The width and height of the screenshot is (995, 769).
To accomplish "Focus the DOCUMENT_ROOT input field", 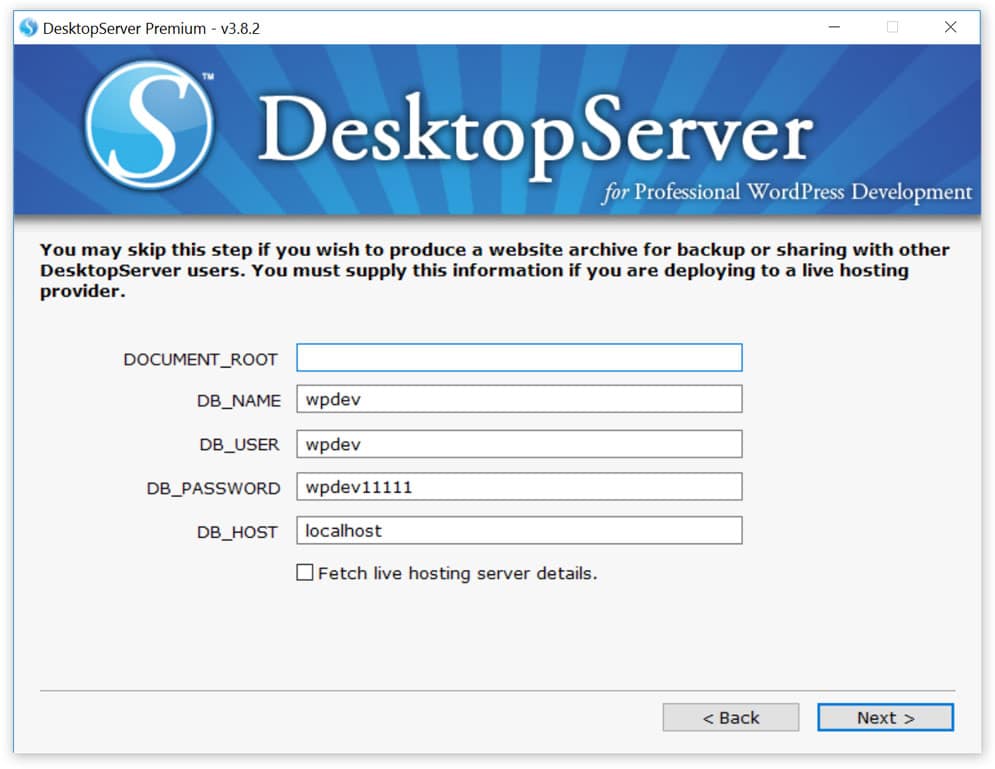I will 519,358.
